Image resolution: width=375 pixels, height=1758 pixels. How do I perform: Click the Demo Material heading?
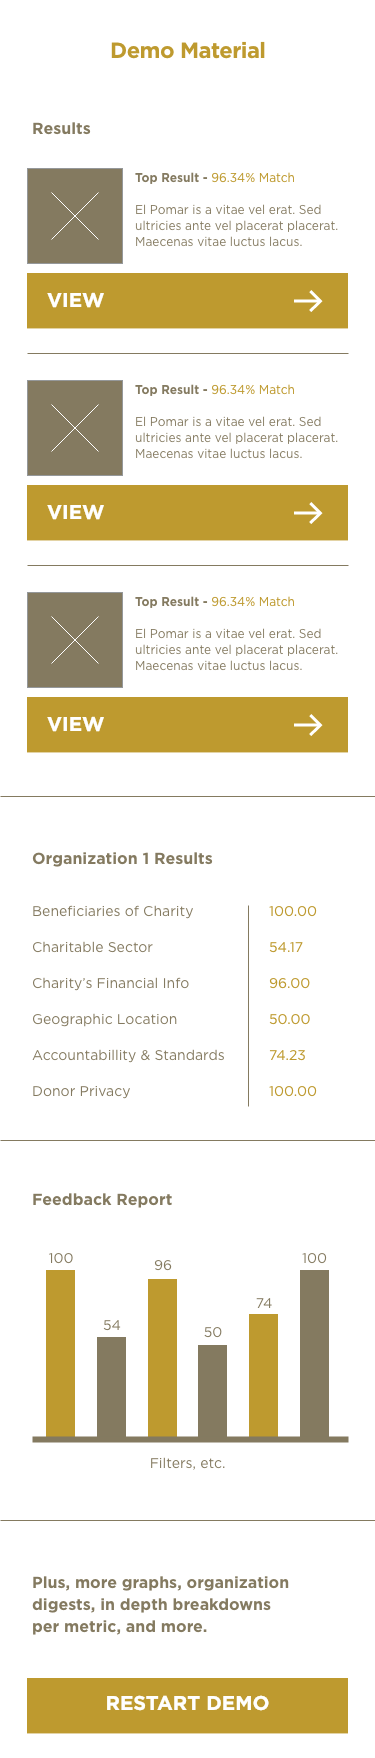[188, 51]
